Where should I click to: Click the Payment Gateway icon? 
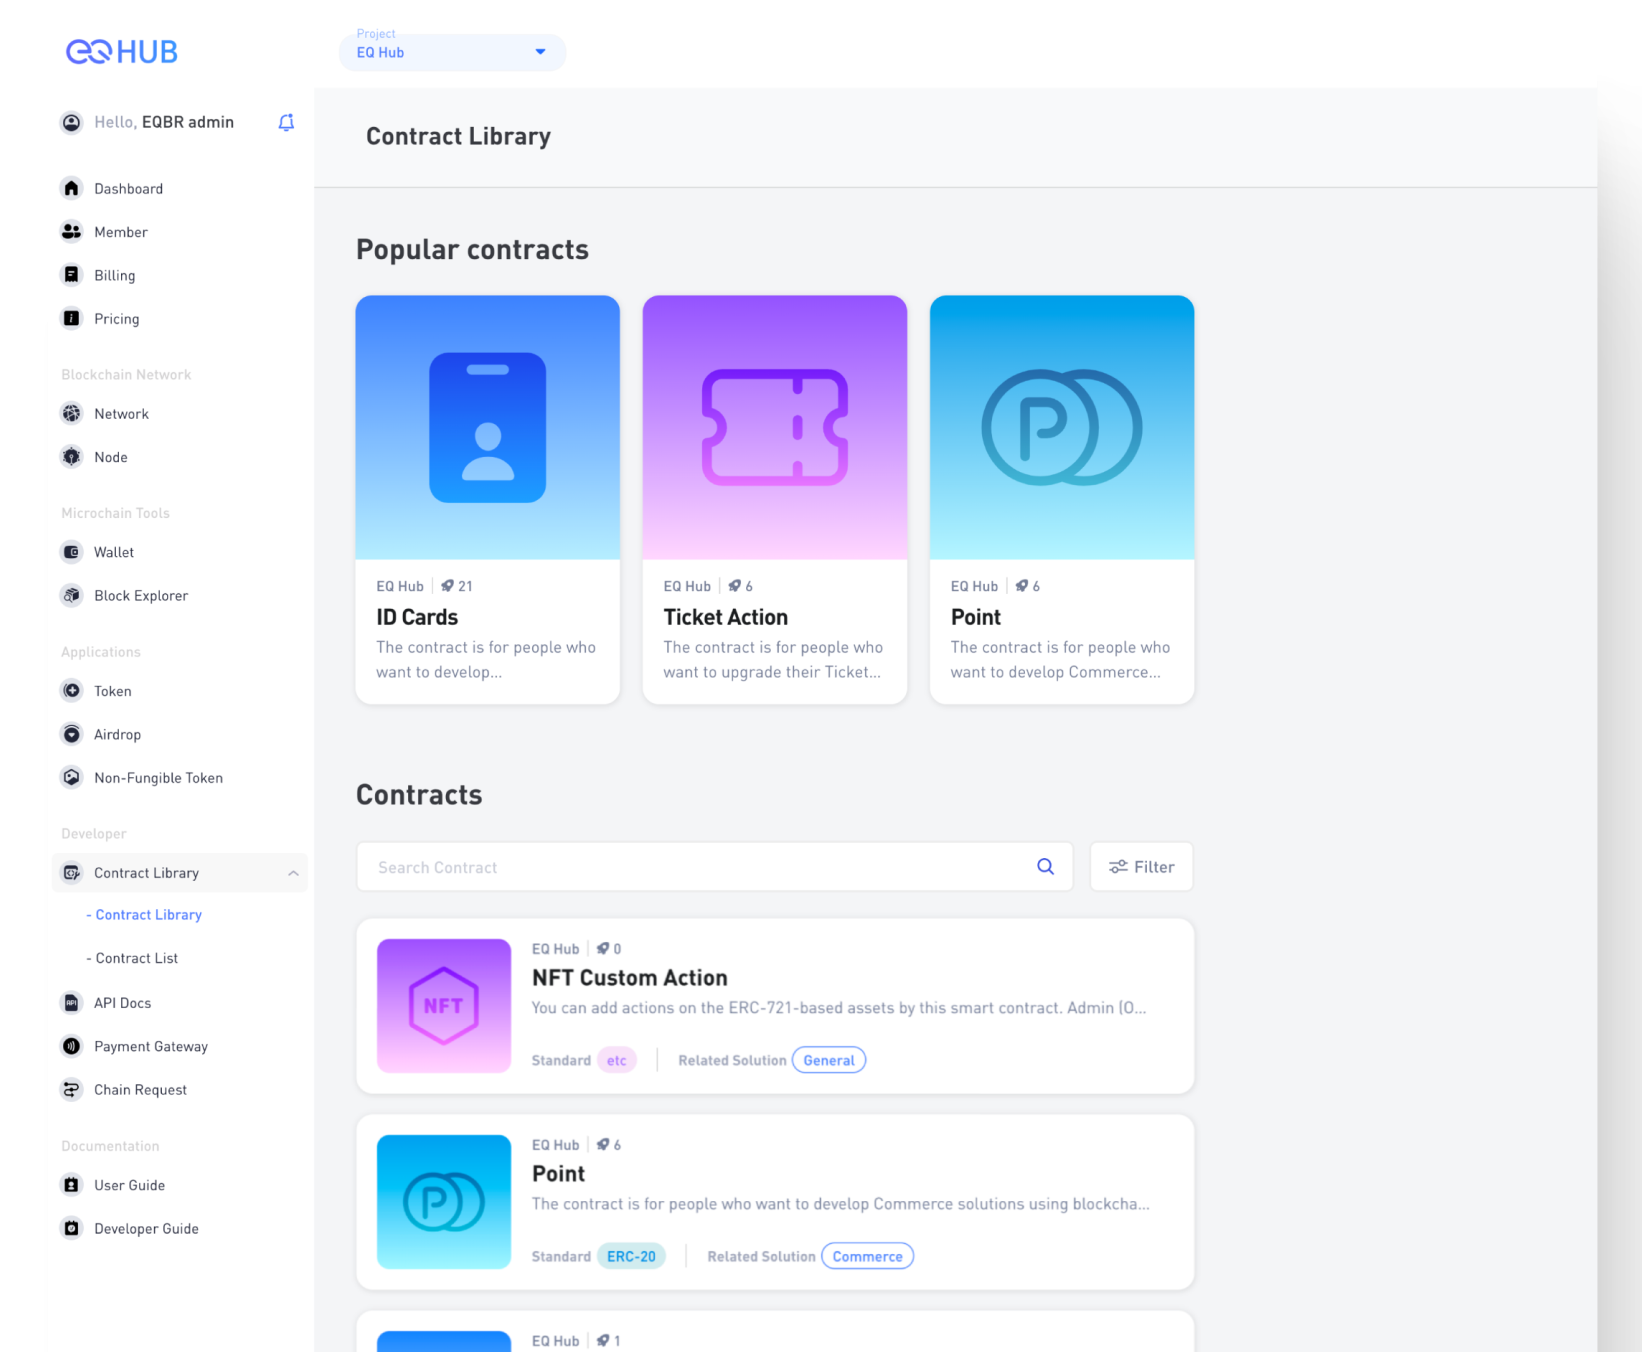[71, 1046]
